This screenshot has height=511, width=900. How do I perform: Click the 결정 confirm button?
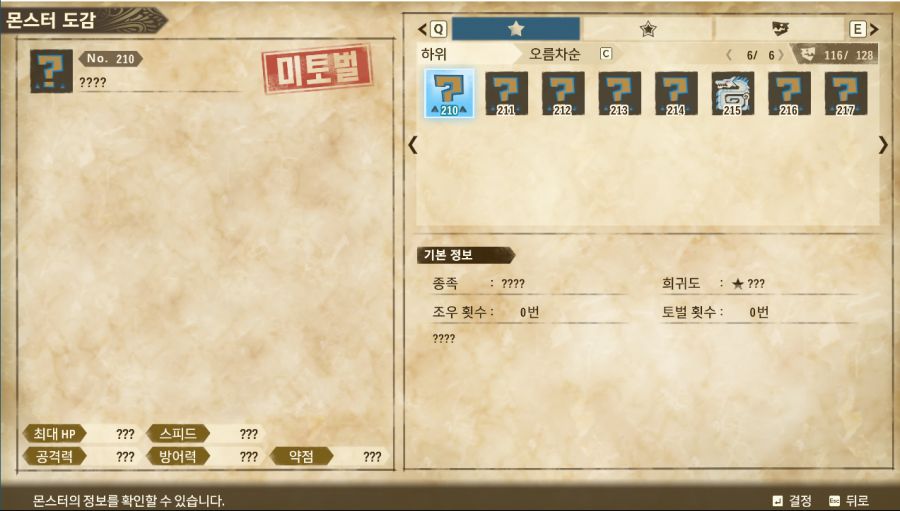pyautogui.click(x=792, y=501)
